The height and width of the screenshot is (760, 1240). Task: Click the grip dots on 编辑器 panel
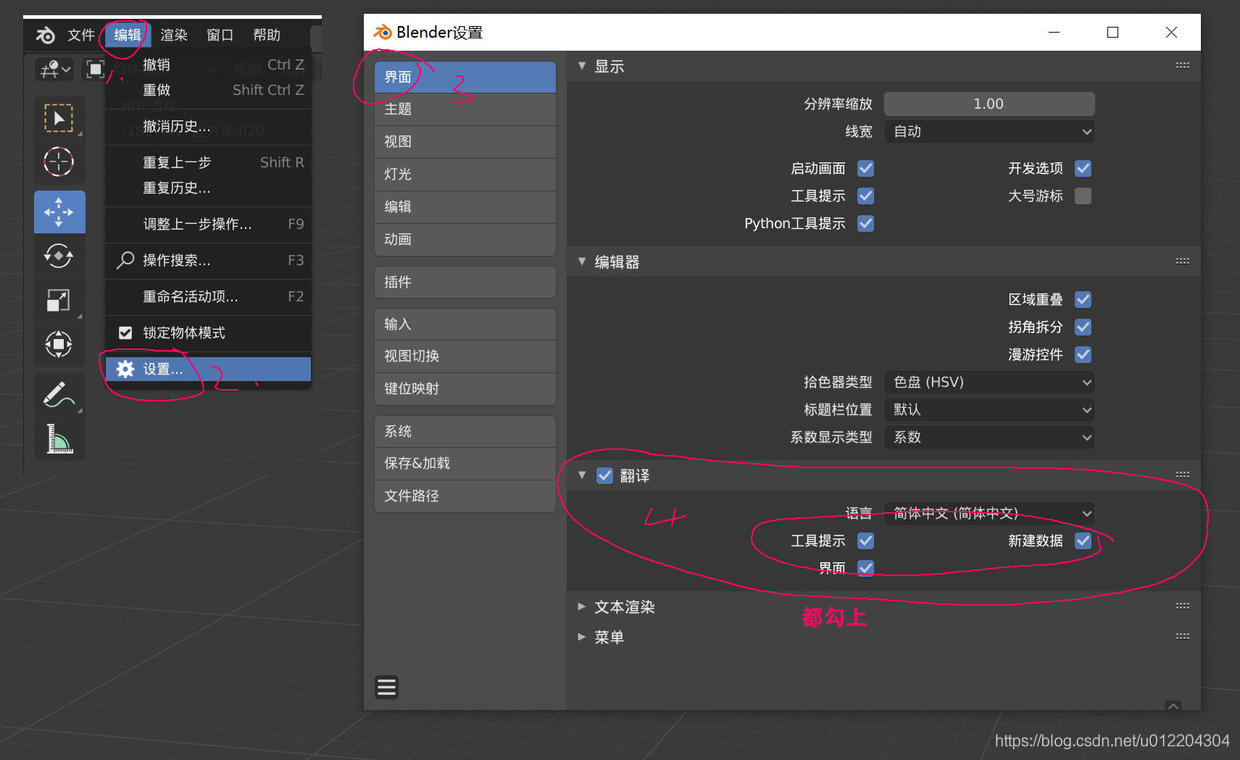(x=1183, y=262)
